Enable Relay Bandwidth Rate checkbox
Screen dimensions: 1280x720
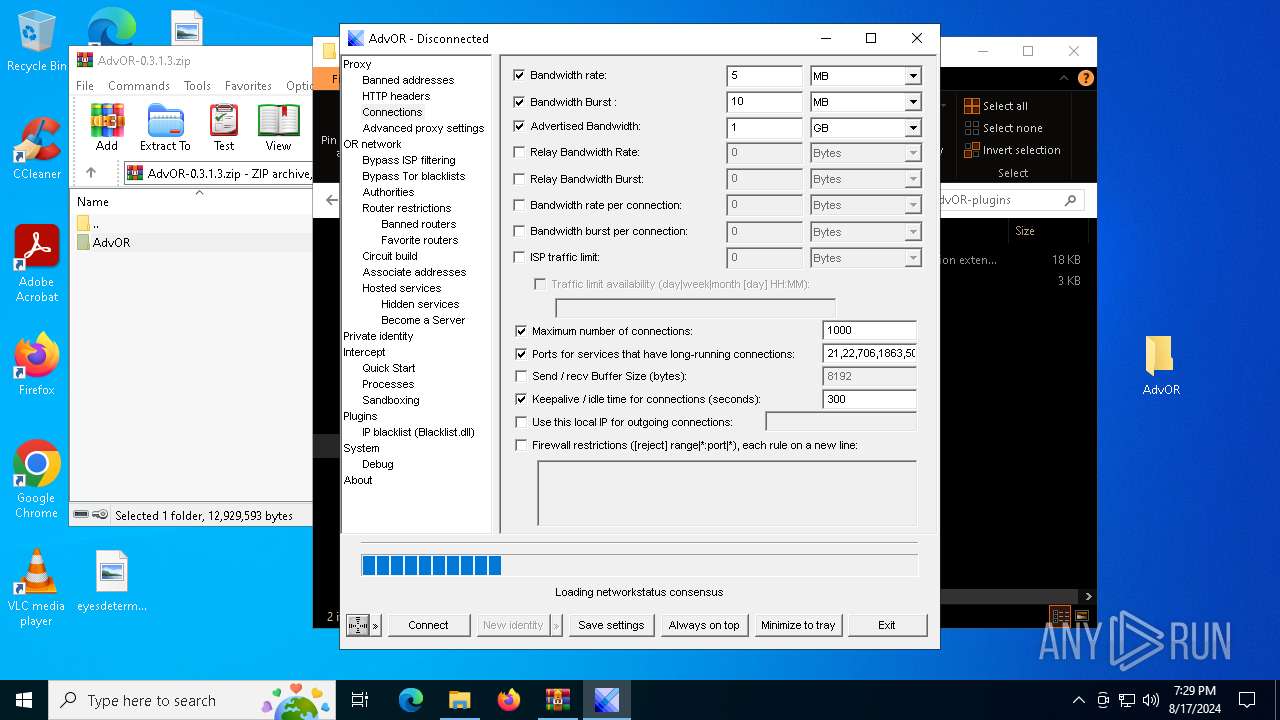[519, 153]
